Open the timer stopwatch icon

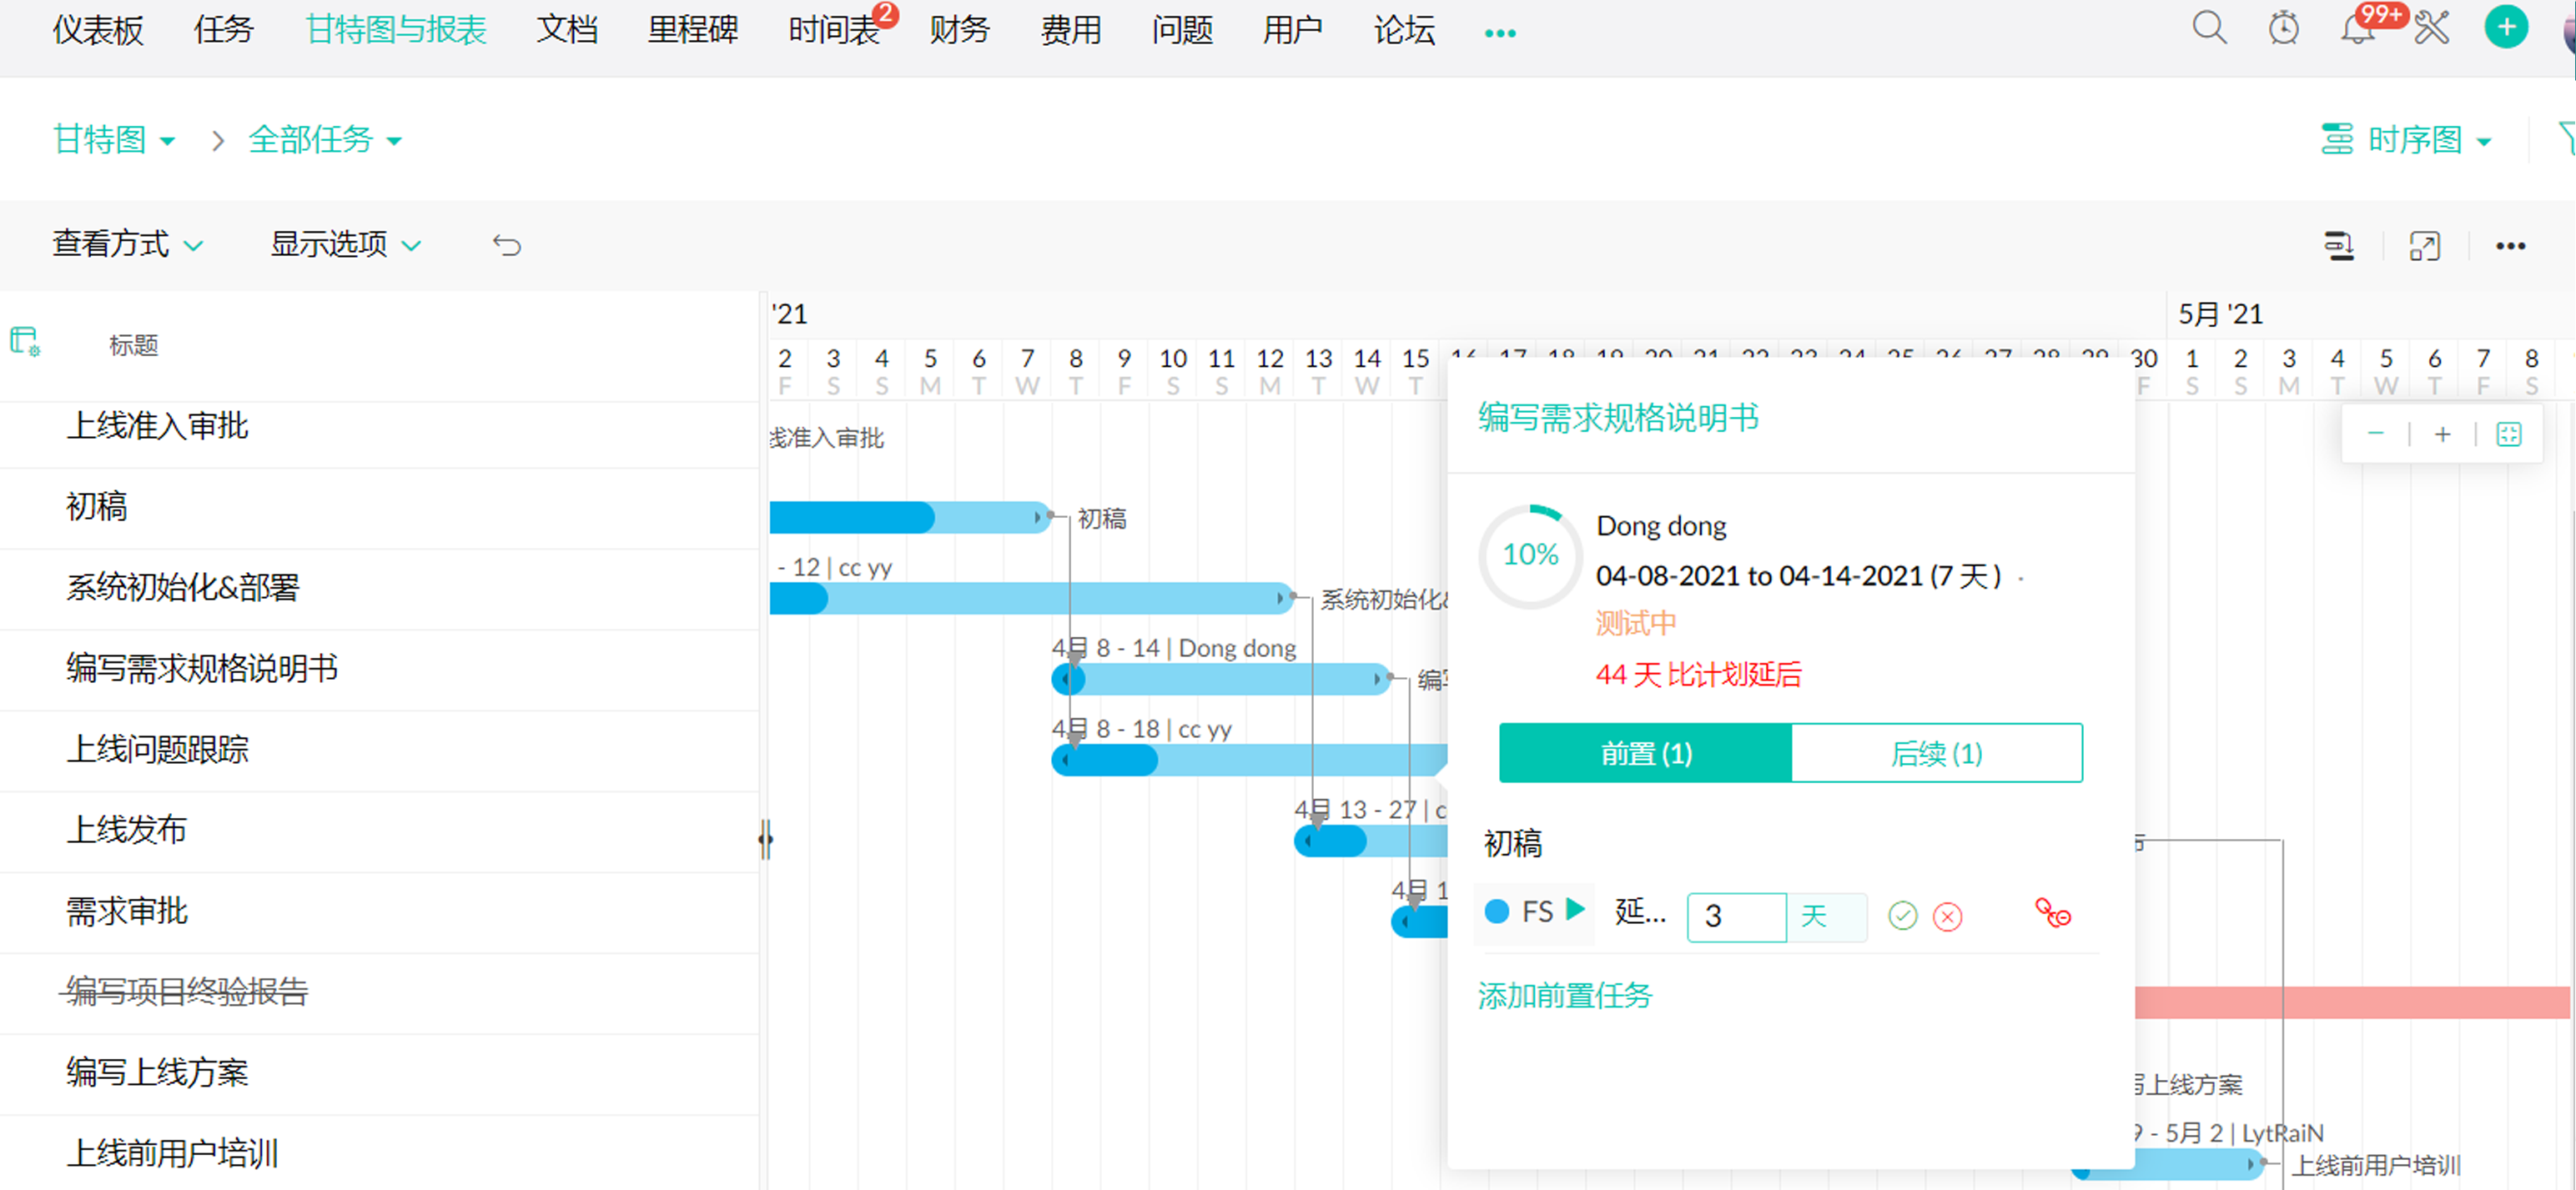tap(2283, 28)
